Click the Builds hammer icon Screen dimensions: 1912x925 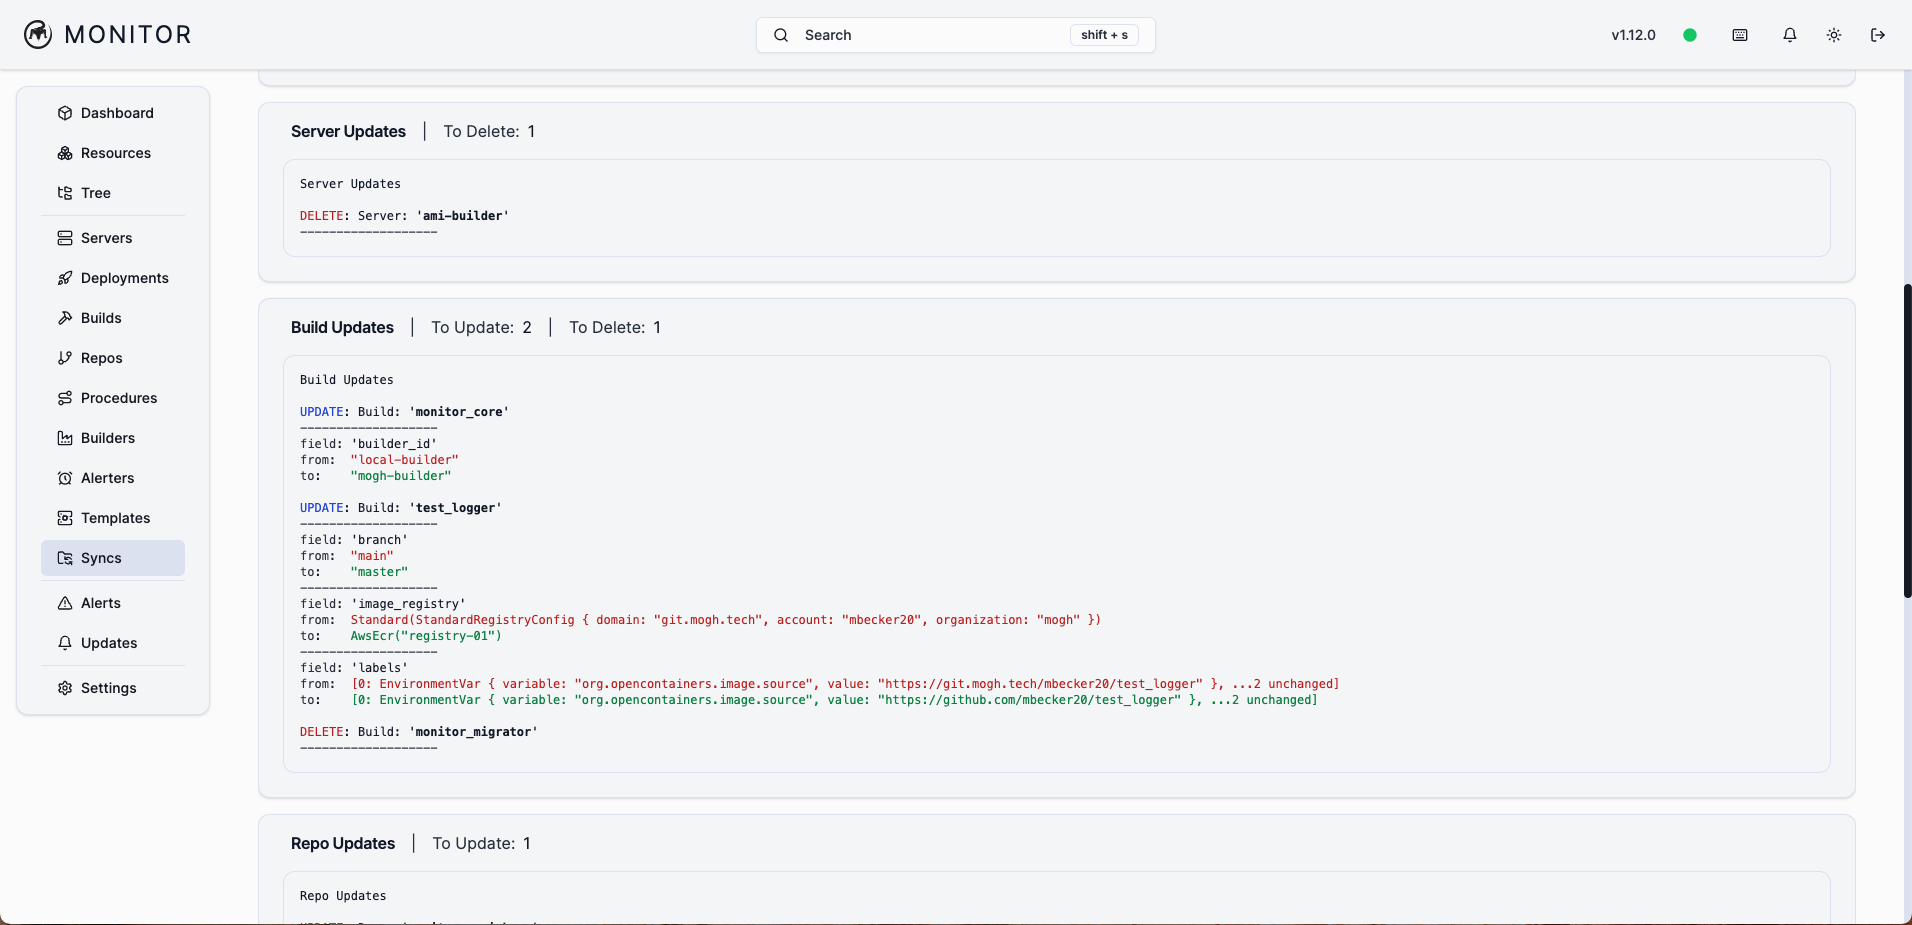click(x=65, y=318)
